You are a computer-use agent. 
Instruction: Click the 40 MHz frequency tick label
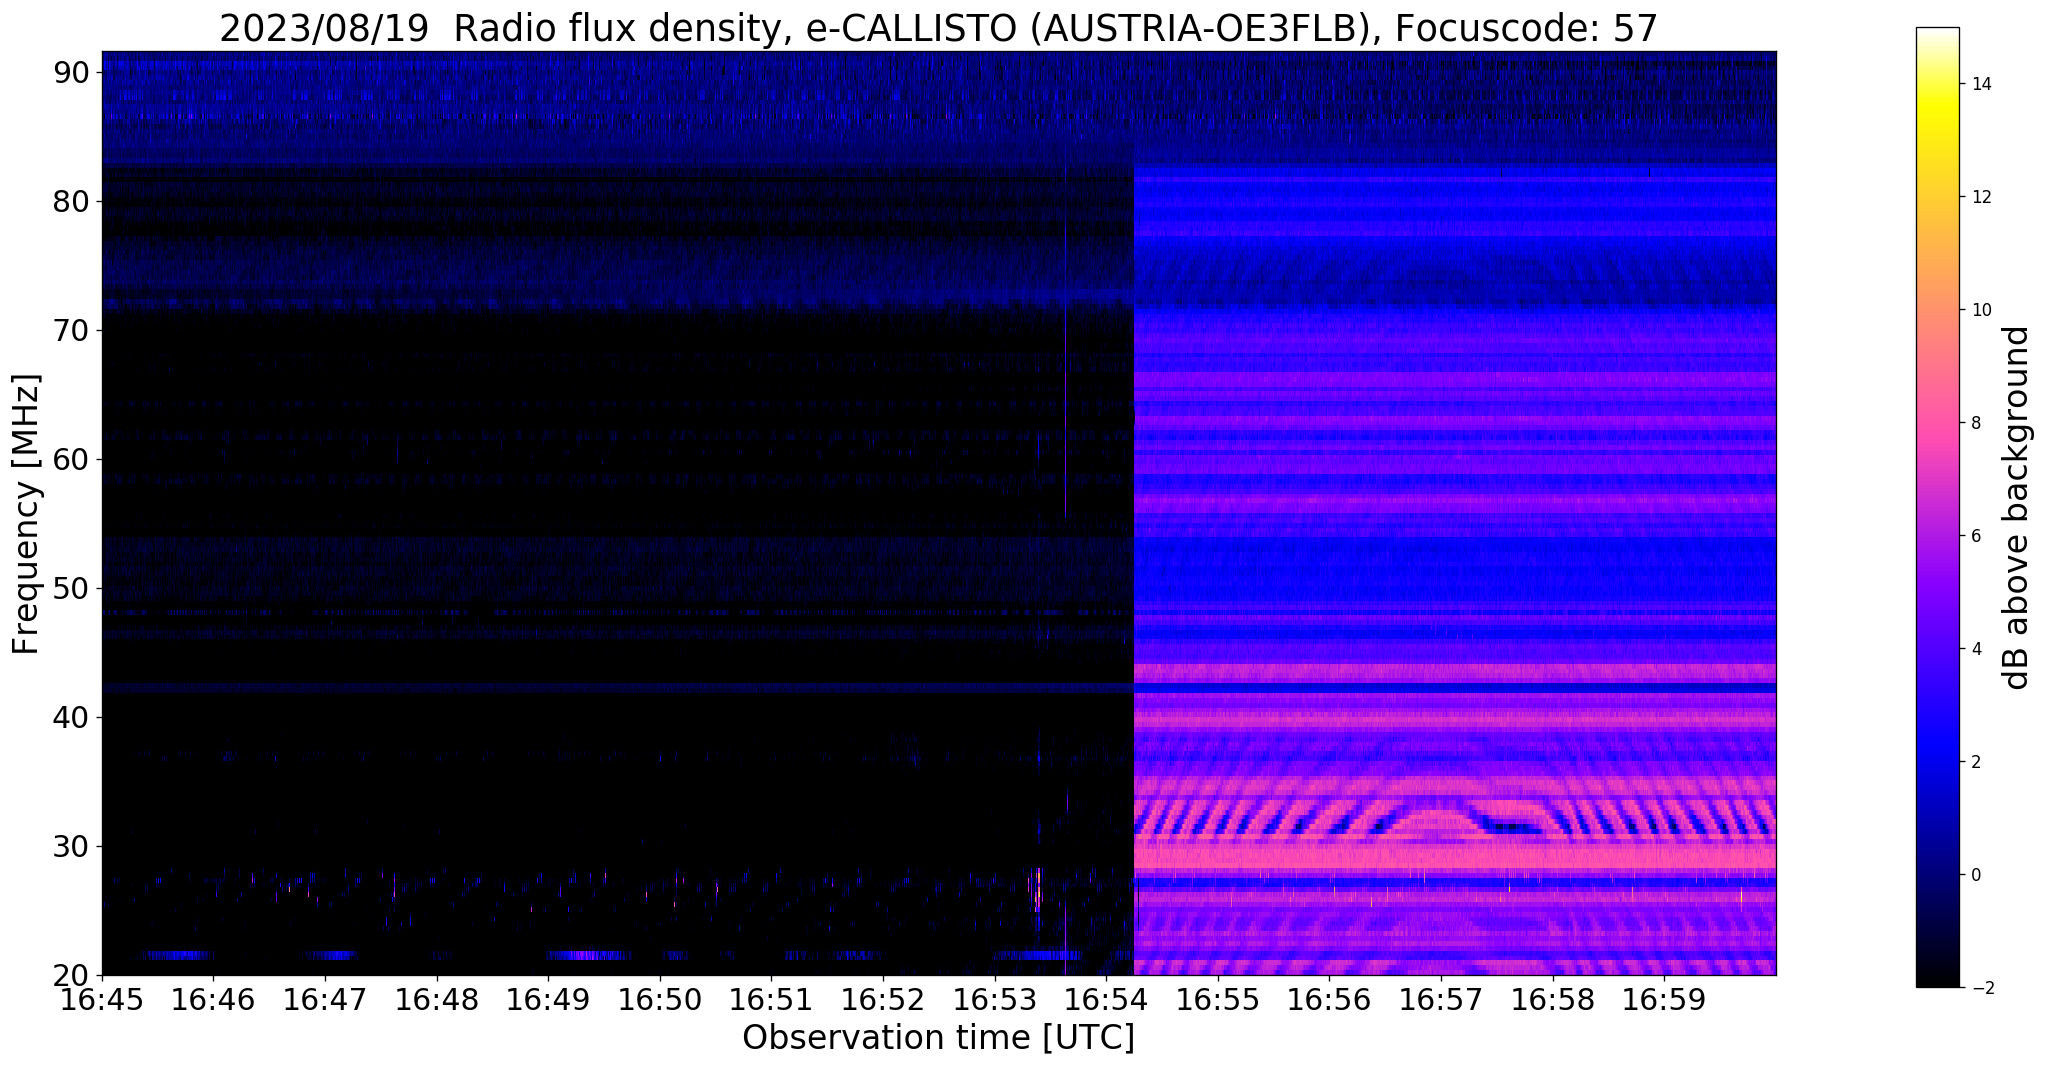pyautogui.click(x=73, y=718)
